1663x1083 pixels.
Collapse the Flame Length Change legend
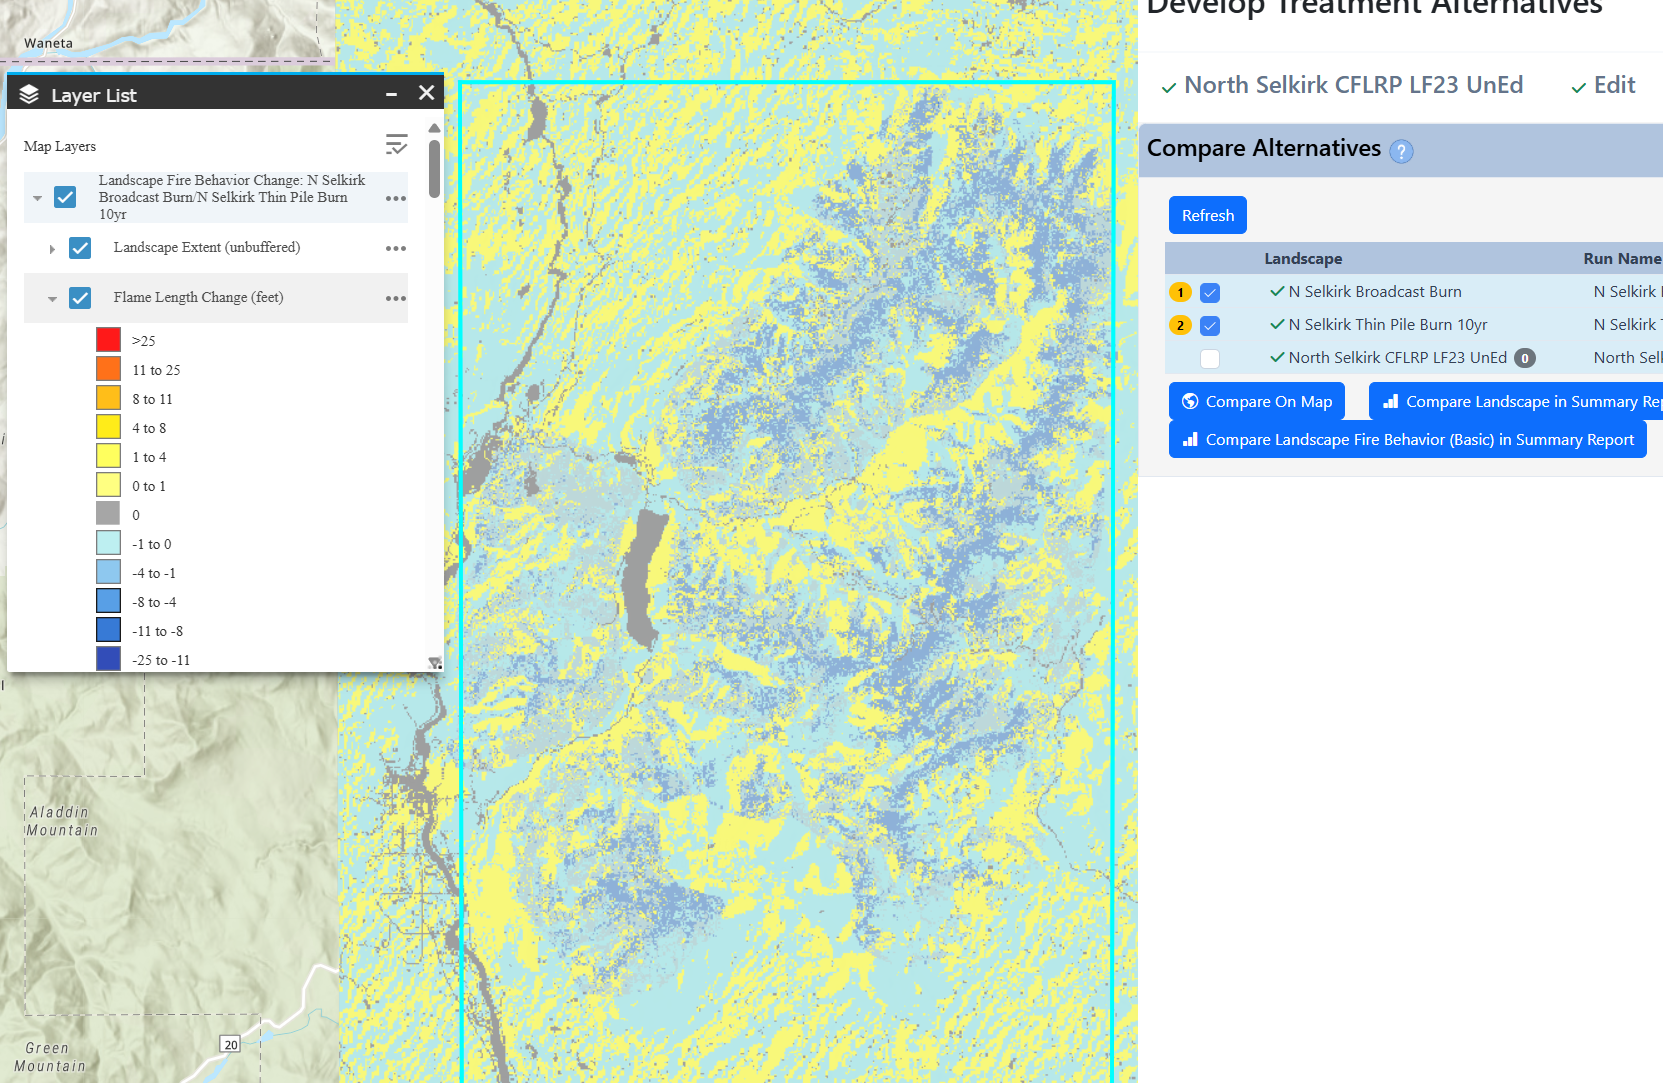click(x=52, y=297)
